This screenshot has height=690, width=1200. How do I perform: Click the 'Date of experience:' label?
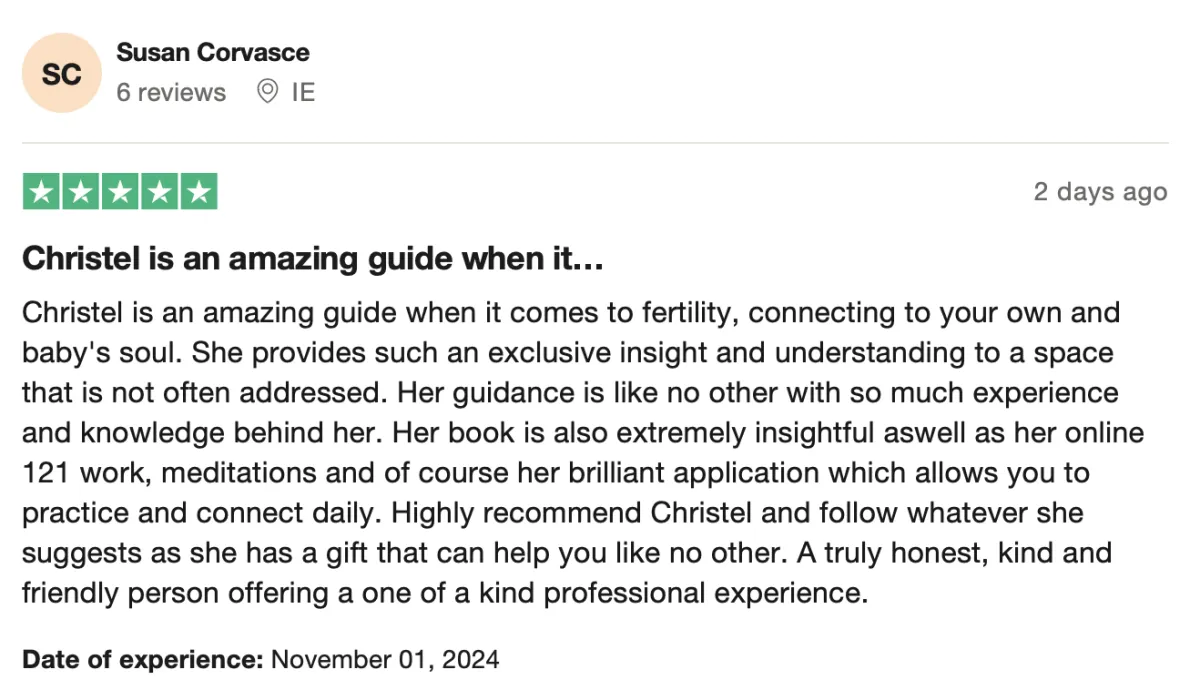tap(143, 660)
